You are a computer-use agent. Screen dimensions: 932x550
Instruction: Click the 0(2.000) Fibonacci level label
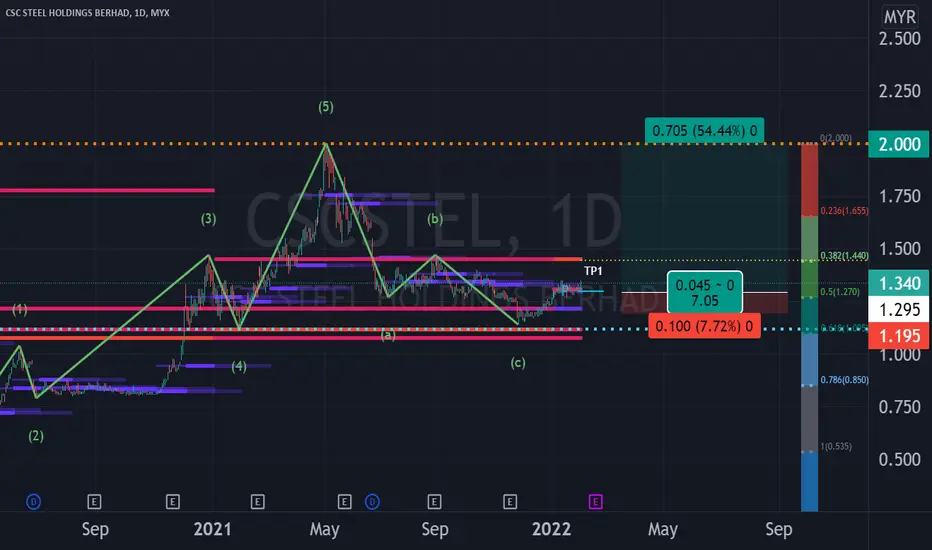pyautogui.click(x=836, y=138)
